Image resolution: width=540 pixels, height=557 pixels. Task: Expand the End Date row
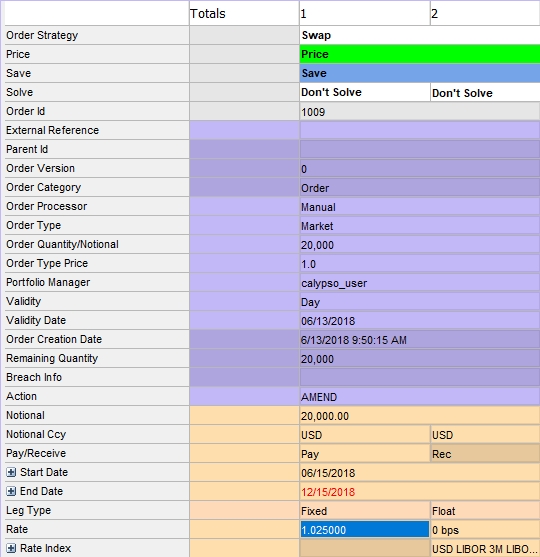coord(11,491)
